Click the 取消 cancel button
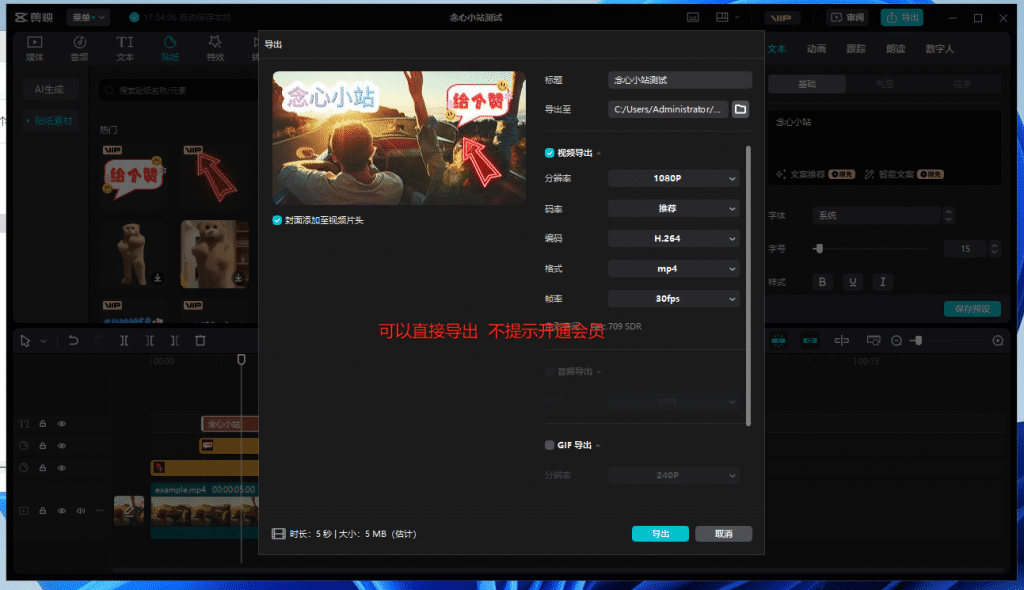The height and width of the screenshot is (590, 1024). coord(724,534)
